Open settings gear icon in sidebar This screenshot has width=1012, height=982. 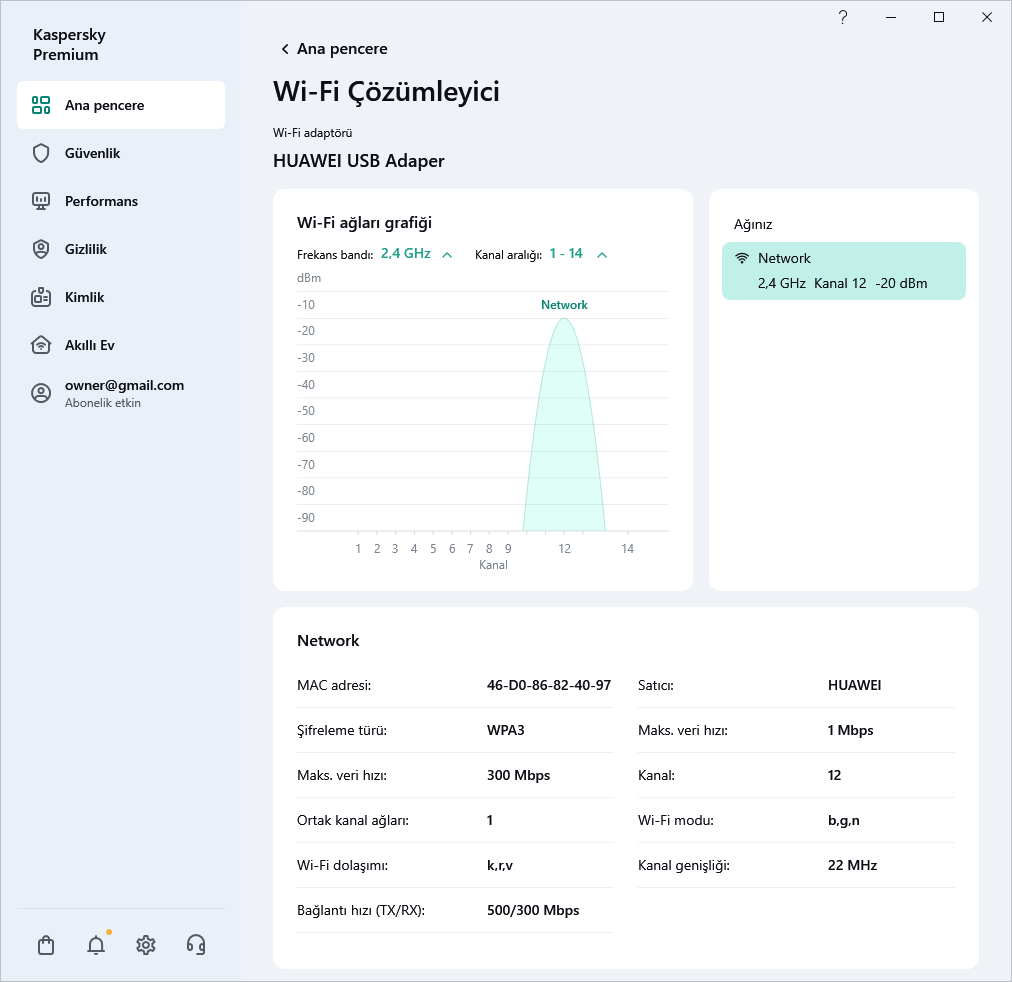(x=146, y=945)
